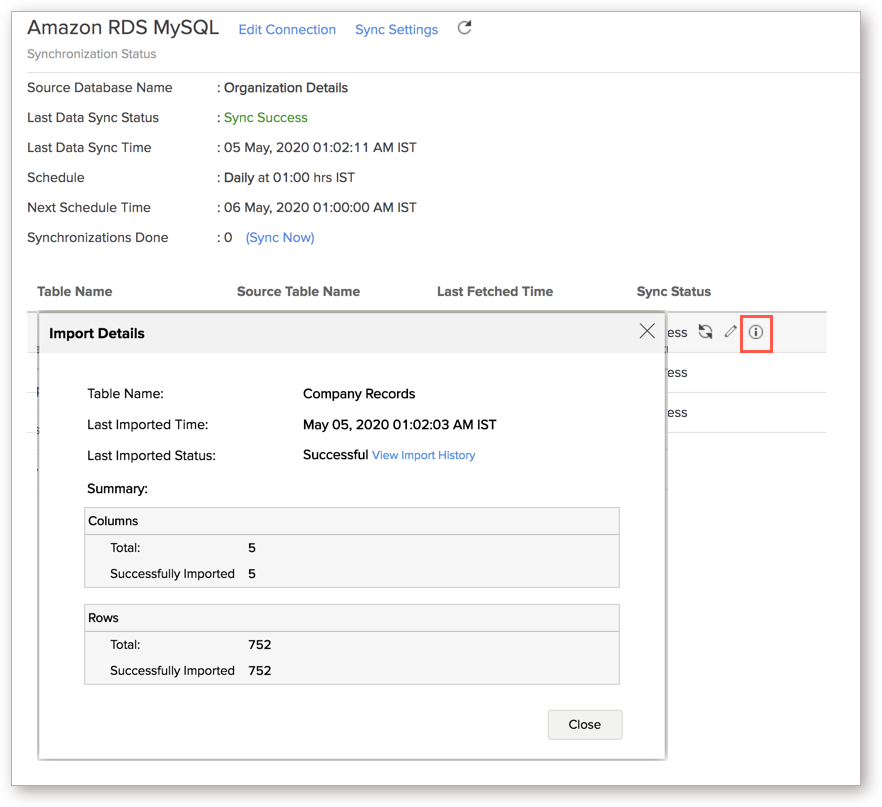Click the Sync Success status text
Screen dimensions: 882x807
pyautogui.click(x=266, y=118)
